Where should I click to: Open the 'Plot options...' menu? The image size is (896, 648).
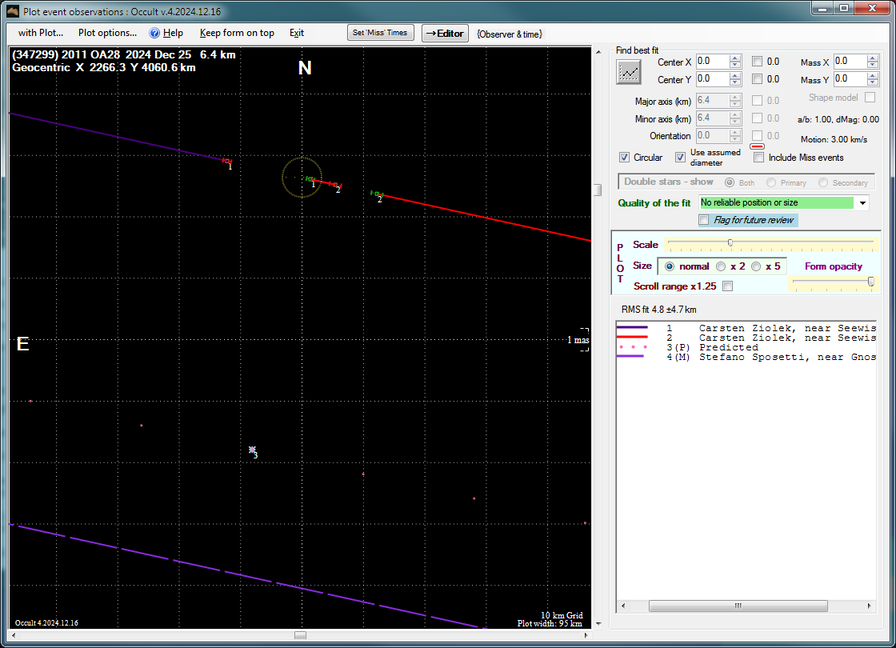coord(107,33)
